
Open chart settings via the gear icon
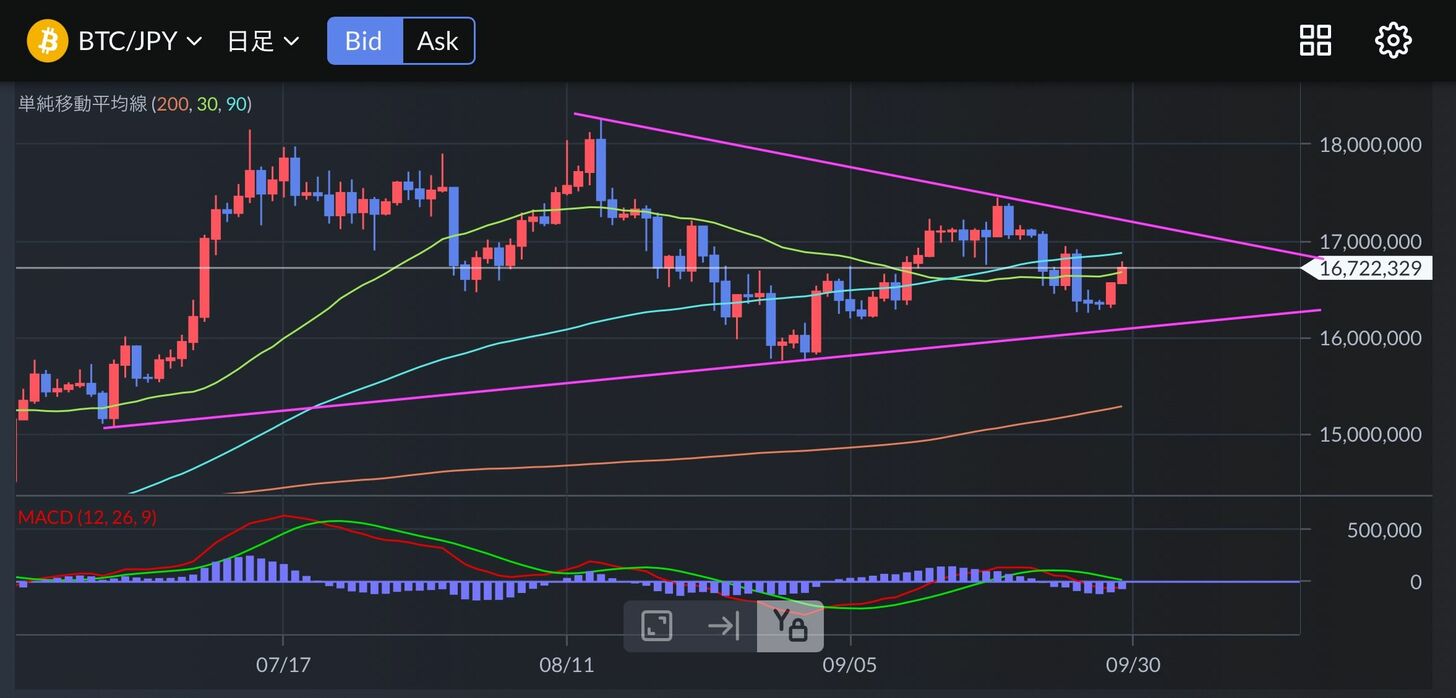point(1393,41)
